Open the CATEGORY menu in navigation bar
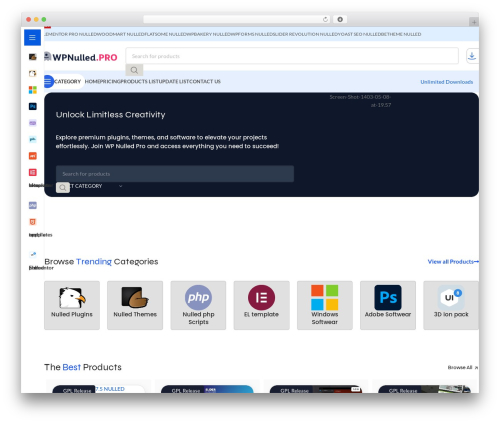Screen dimensions: 500x423 pos(67,82)
